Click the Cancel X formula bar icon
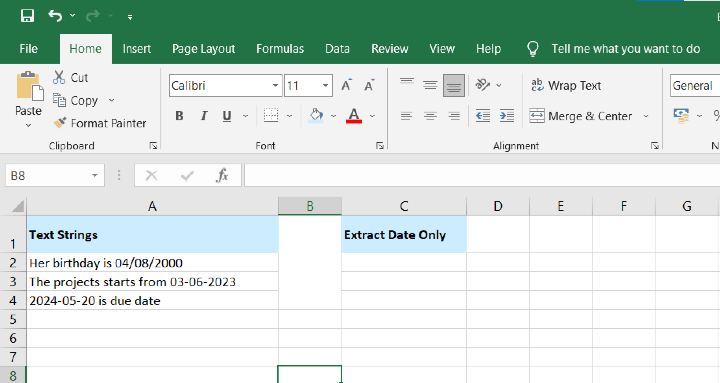720x383 pixels. (x=152, y=175)
